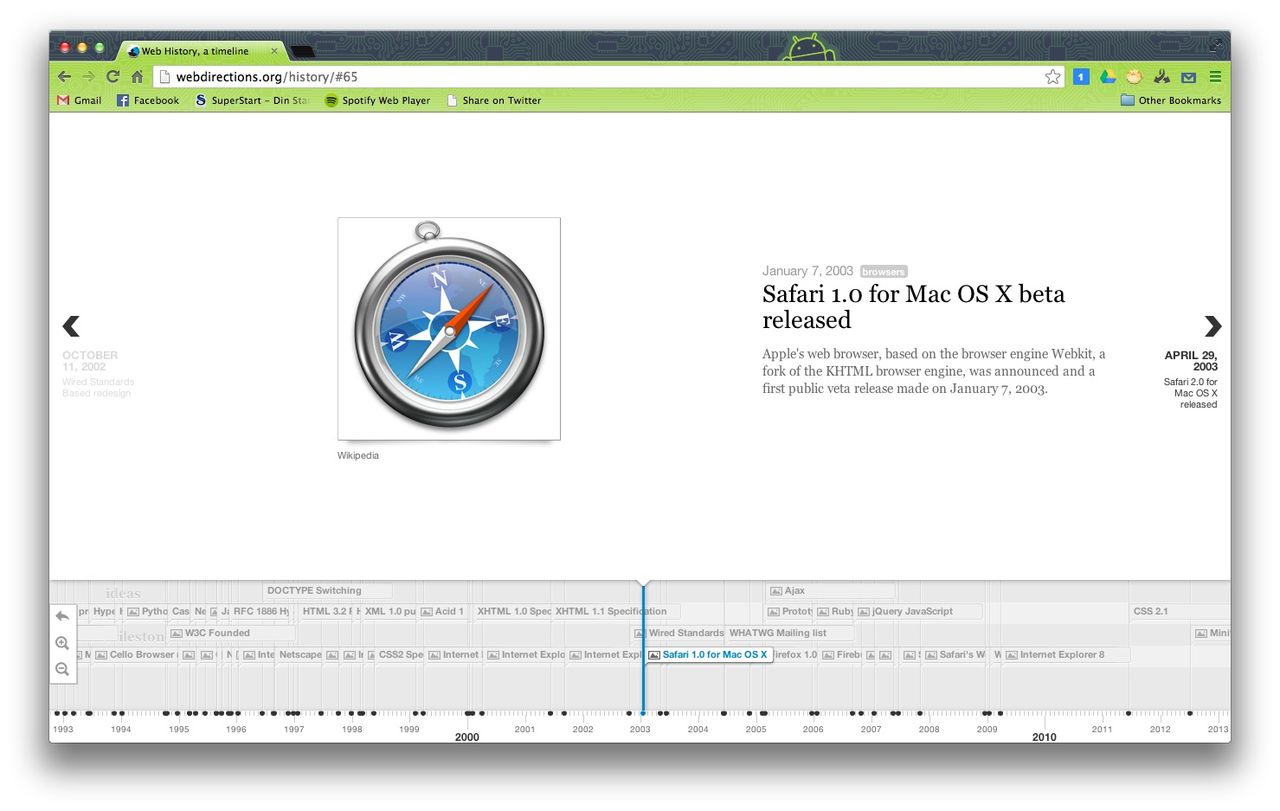Go to next event with right chevron

coord(1212,326)
